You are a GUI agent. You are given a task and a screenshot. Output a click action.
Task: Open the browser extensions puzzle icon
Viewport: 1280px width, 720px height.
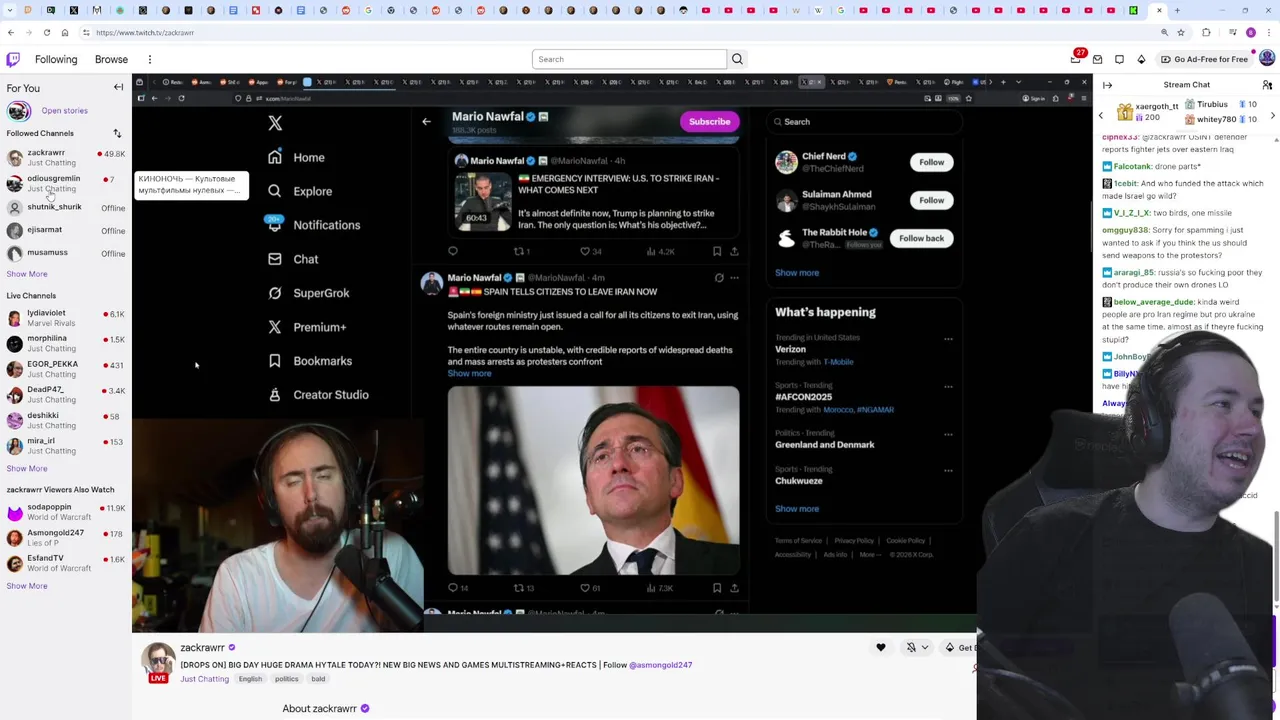[x=1206, y=33]
